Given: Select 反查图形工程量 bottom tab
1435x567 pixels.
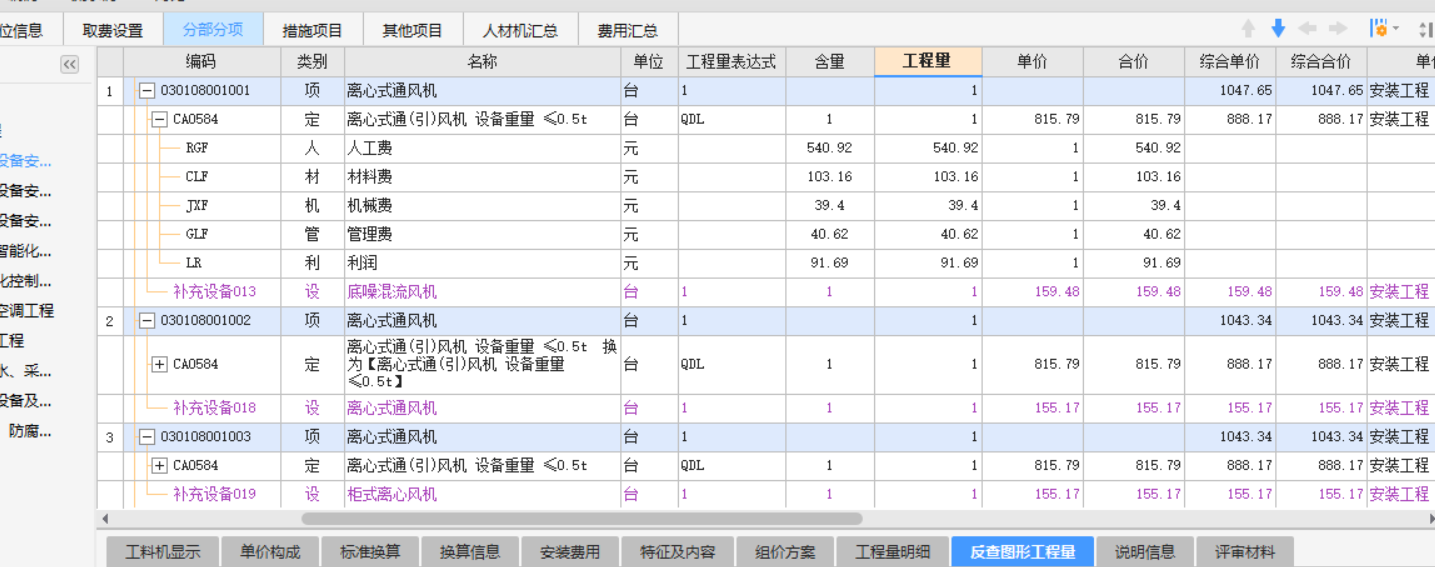Looking at the screenshot, I should click(1023, 552).
